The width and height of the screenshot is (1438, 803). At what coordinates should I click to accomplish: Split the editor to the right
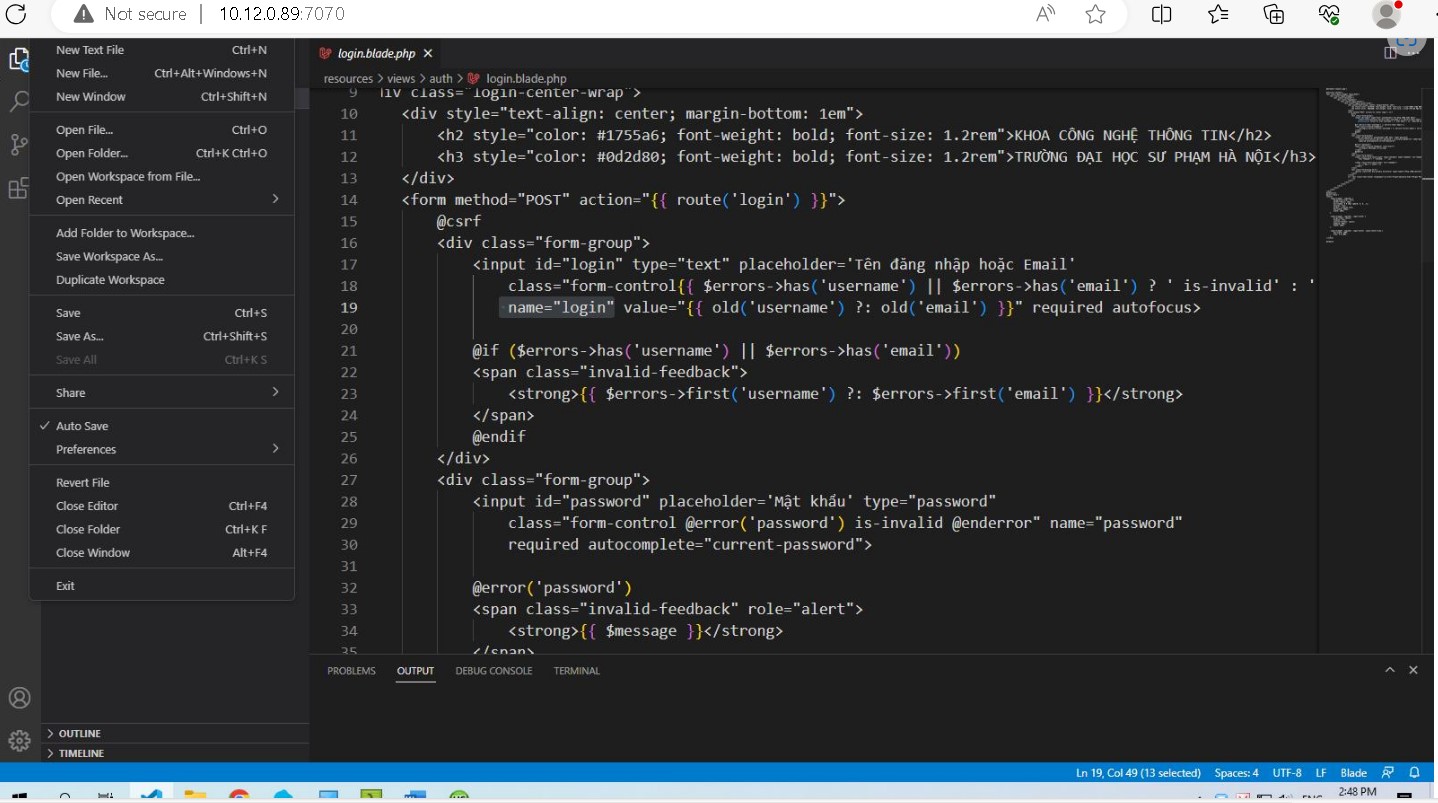[1390, 53]
